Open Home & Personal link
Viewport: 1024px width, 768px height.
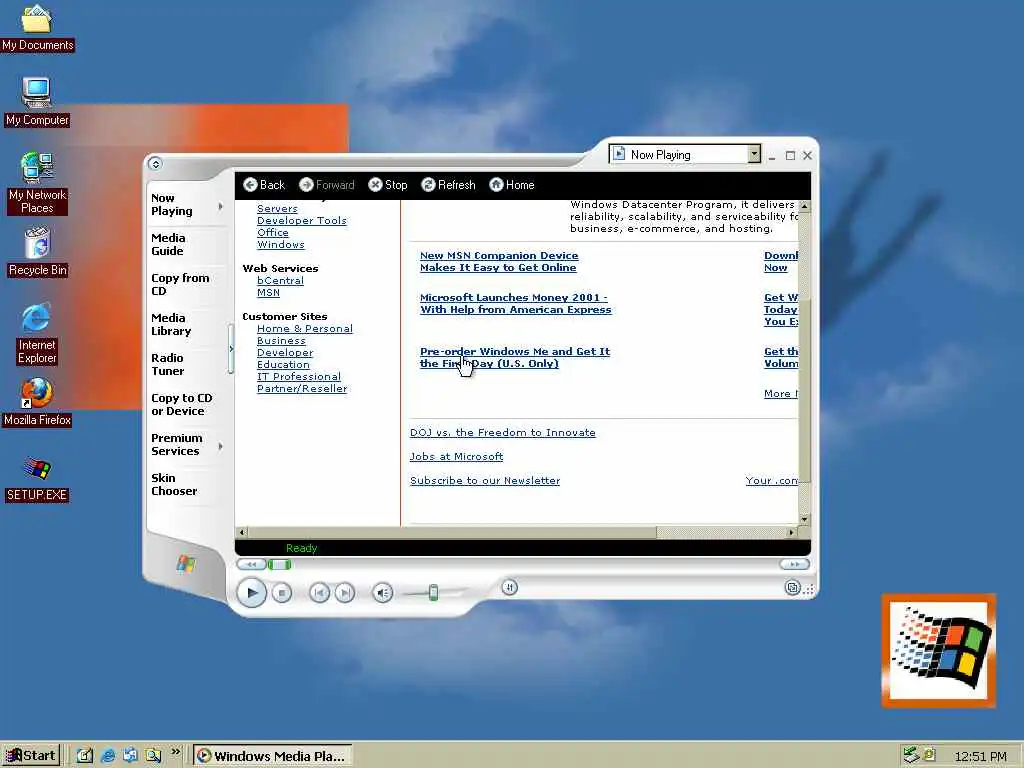coord(305,328)
